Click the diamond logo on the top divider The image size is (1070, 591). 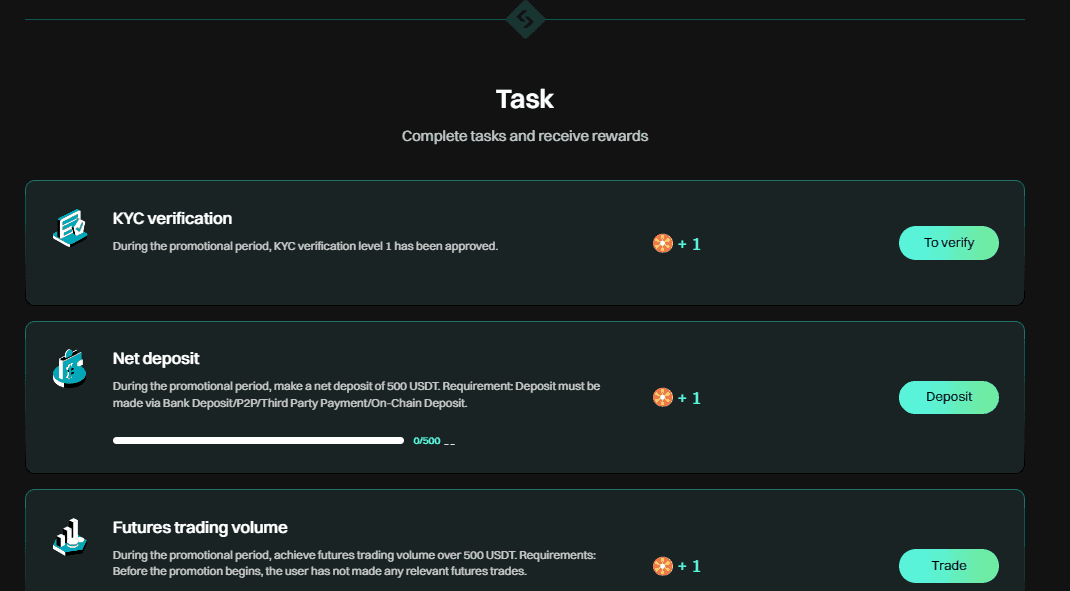click(525, 19)
